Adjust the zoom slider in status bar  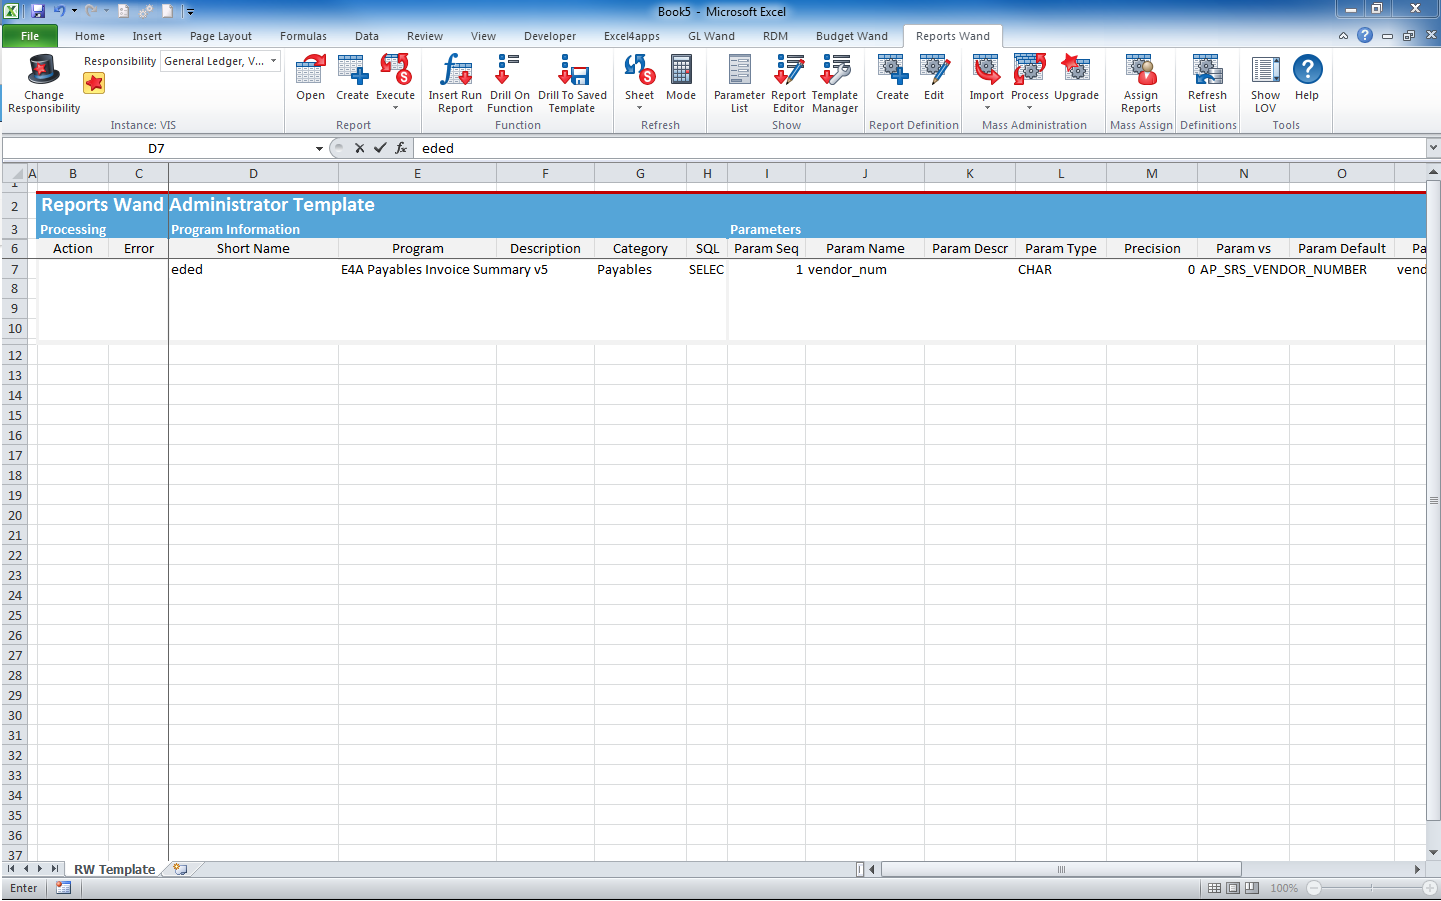point(1371,888)
